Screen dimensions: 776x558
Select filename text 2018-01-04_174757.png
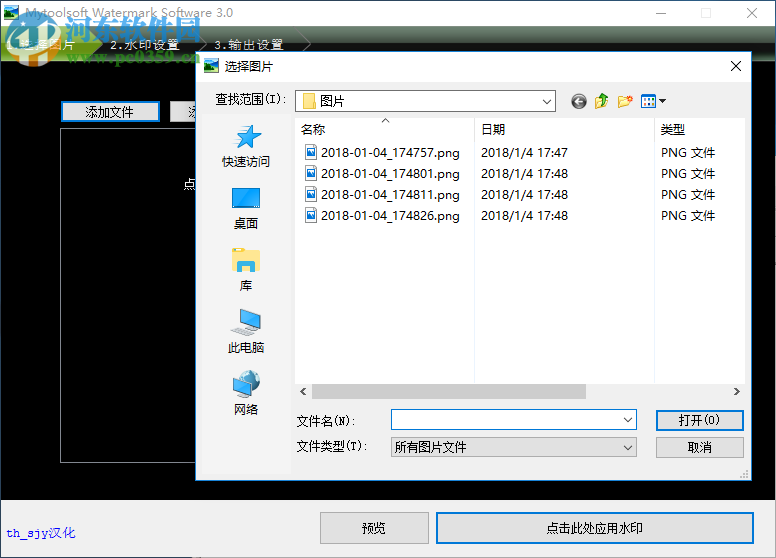[390, 153]
